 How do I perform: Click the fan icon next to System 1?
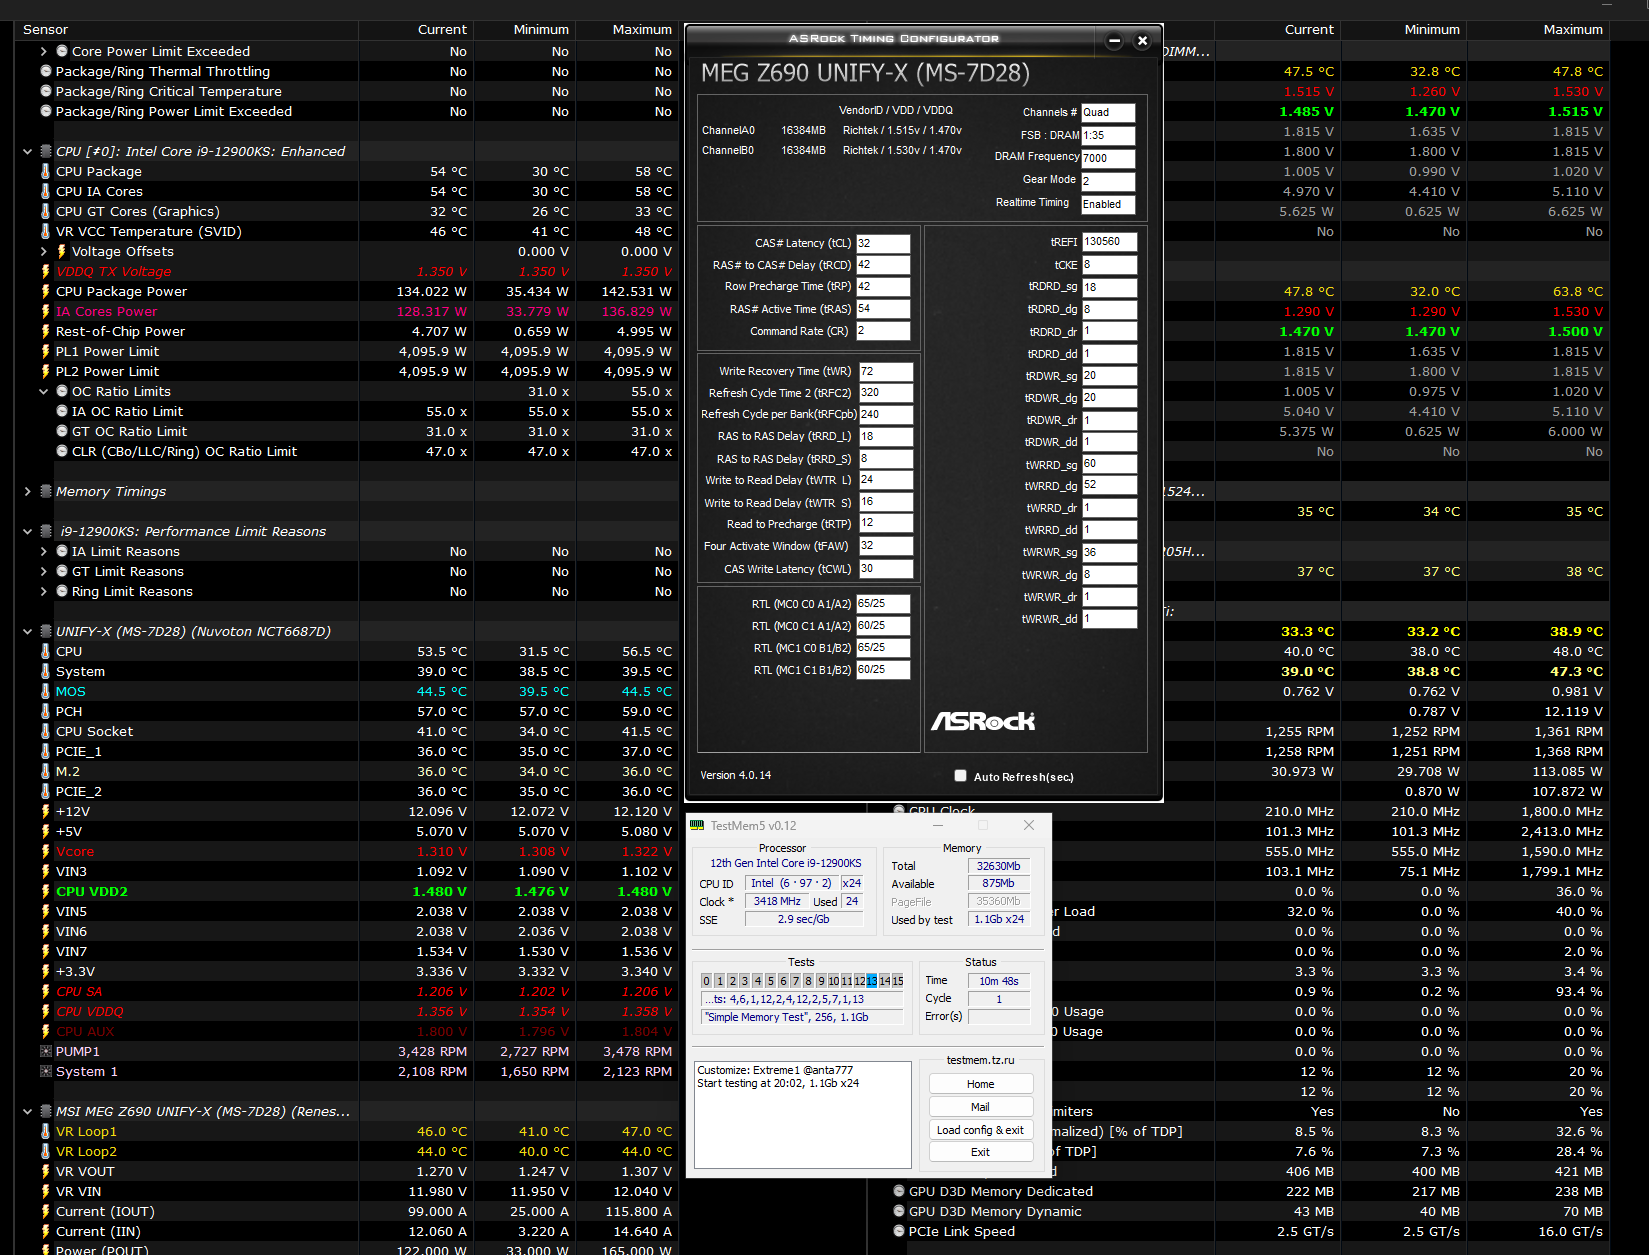[46, 1071]
